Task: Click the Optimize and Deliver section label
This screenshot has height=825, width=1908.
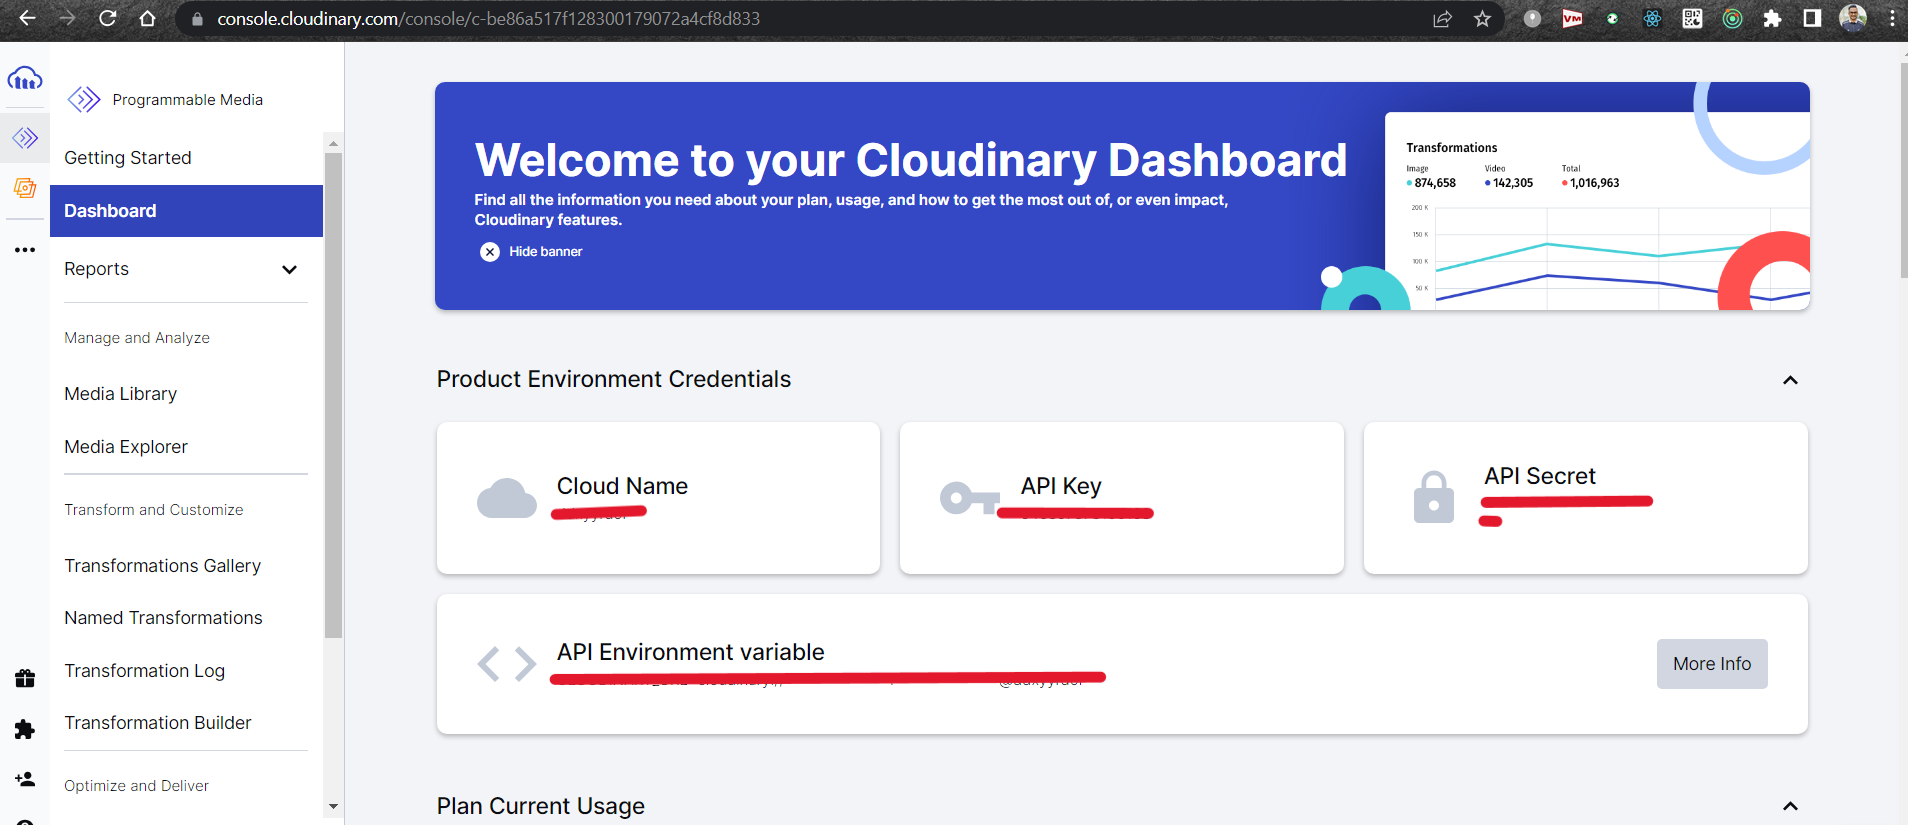Action: pos(137,786)
